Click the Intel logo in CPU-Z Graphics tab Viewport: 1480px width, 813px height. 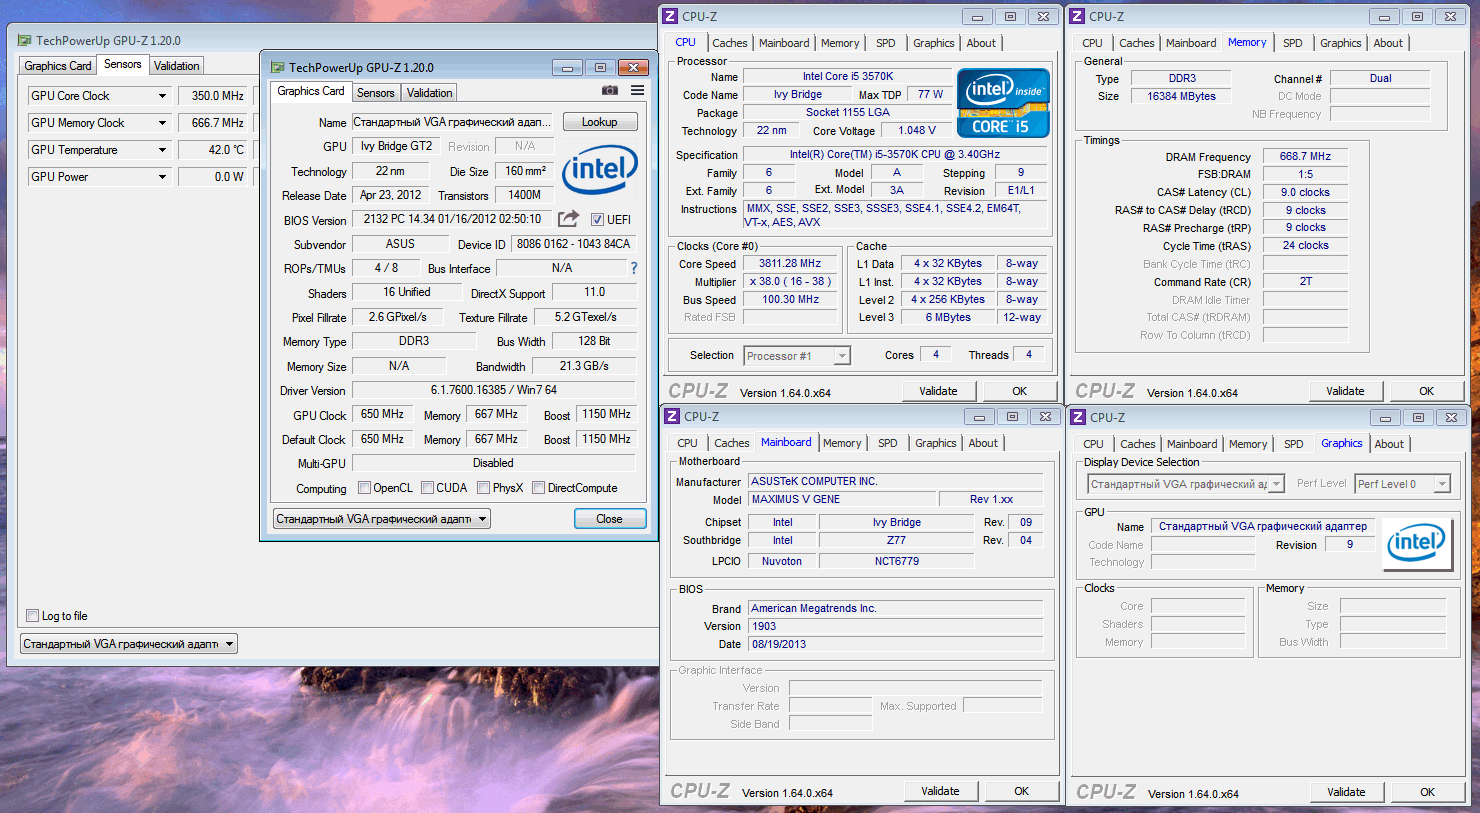click(1416, 543)
